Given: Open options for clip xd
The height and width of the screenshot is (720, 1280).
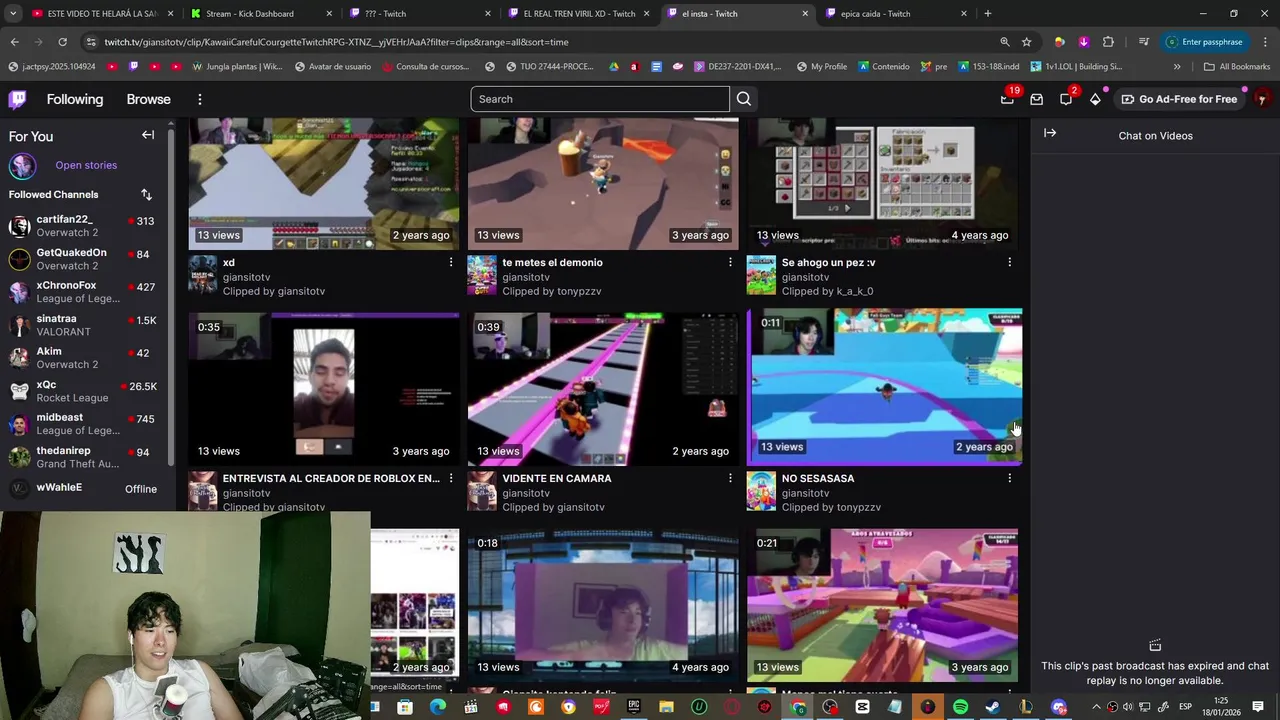Looking at the screenshot, I should 451,262.
